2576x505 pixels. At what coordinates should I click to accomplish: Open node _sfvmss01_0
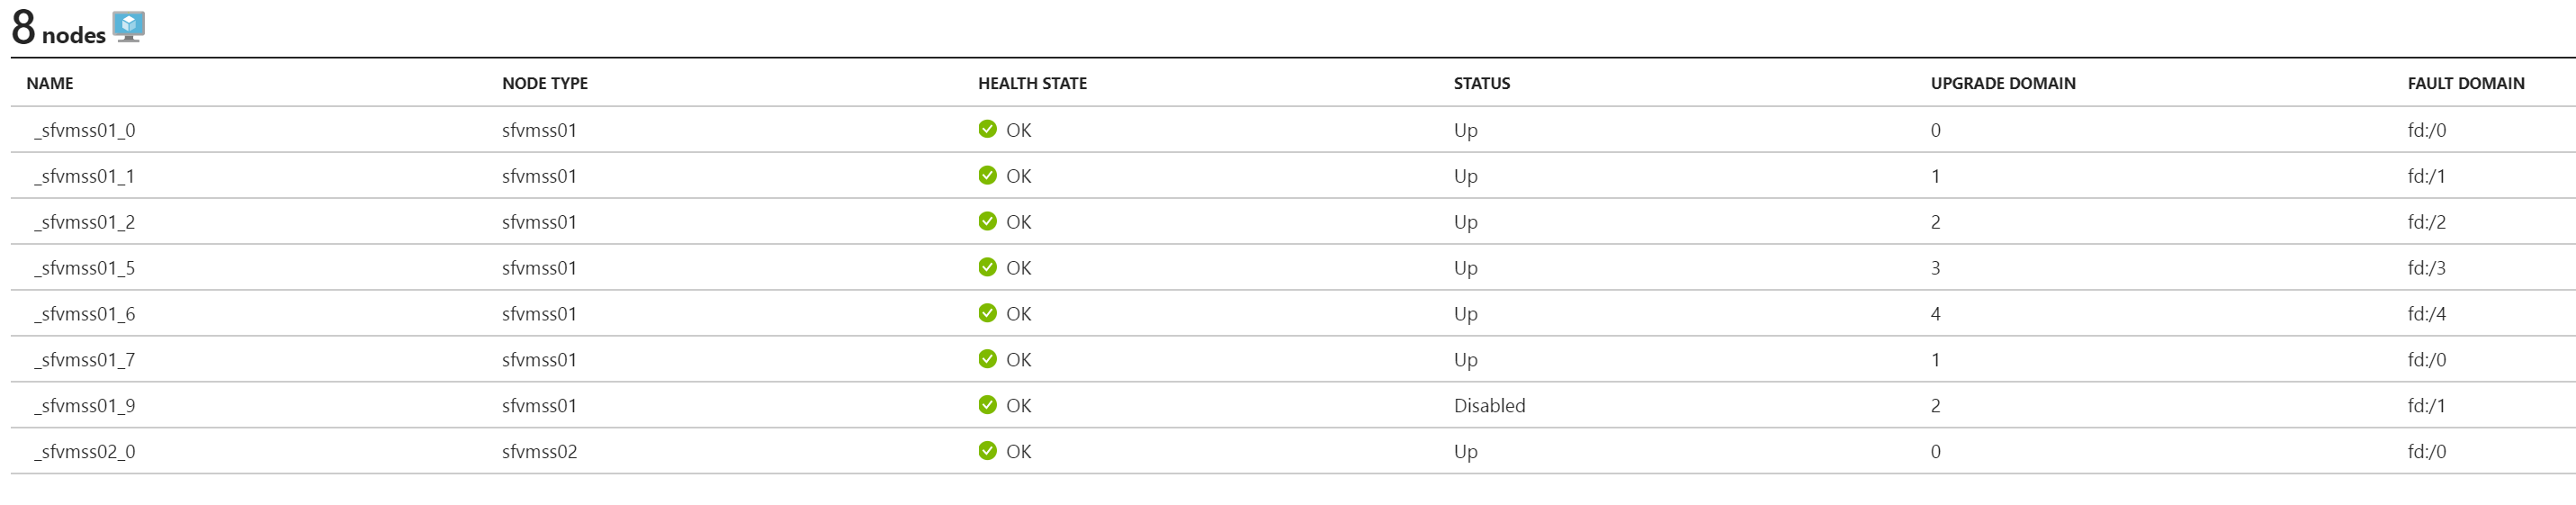point(85,131)
